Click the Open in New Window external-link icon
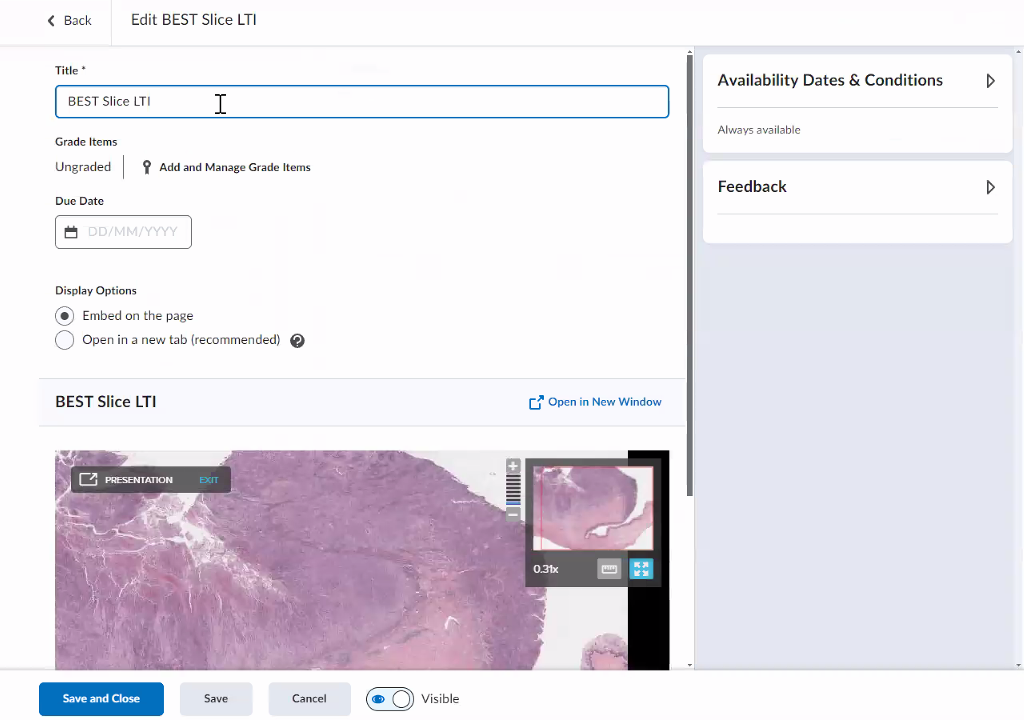The height and width of the screenshot is (720, 1024). pyautogui.click(x=536, y=402)
